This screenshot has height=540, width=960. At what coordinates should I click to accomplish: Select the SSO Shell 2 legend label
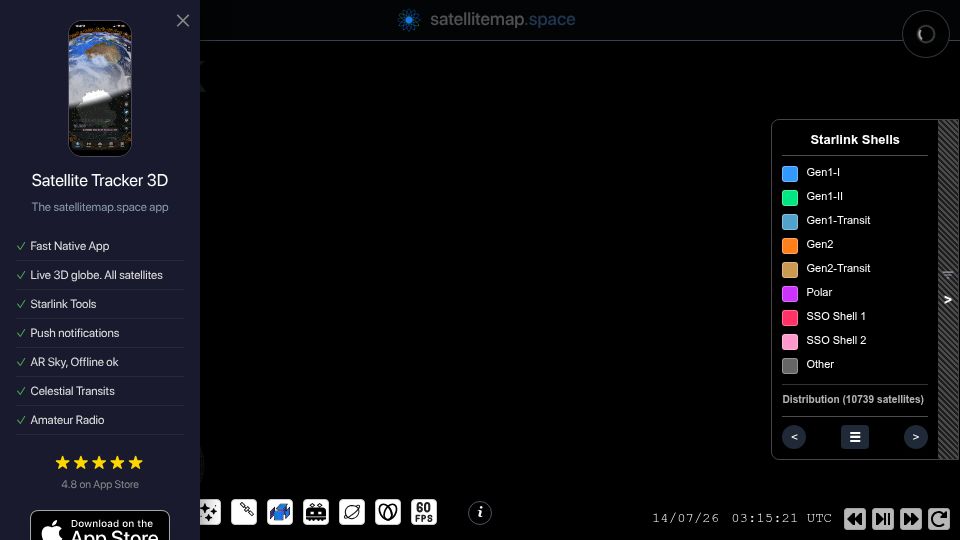[x=836, y=340]
